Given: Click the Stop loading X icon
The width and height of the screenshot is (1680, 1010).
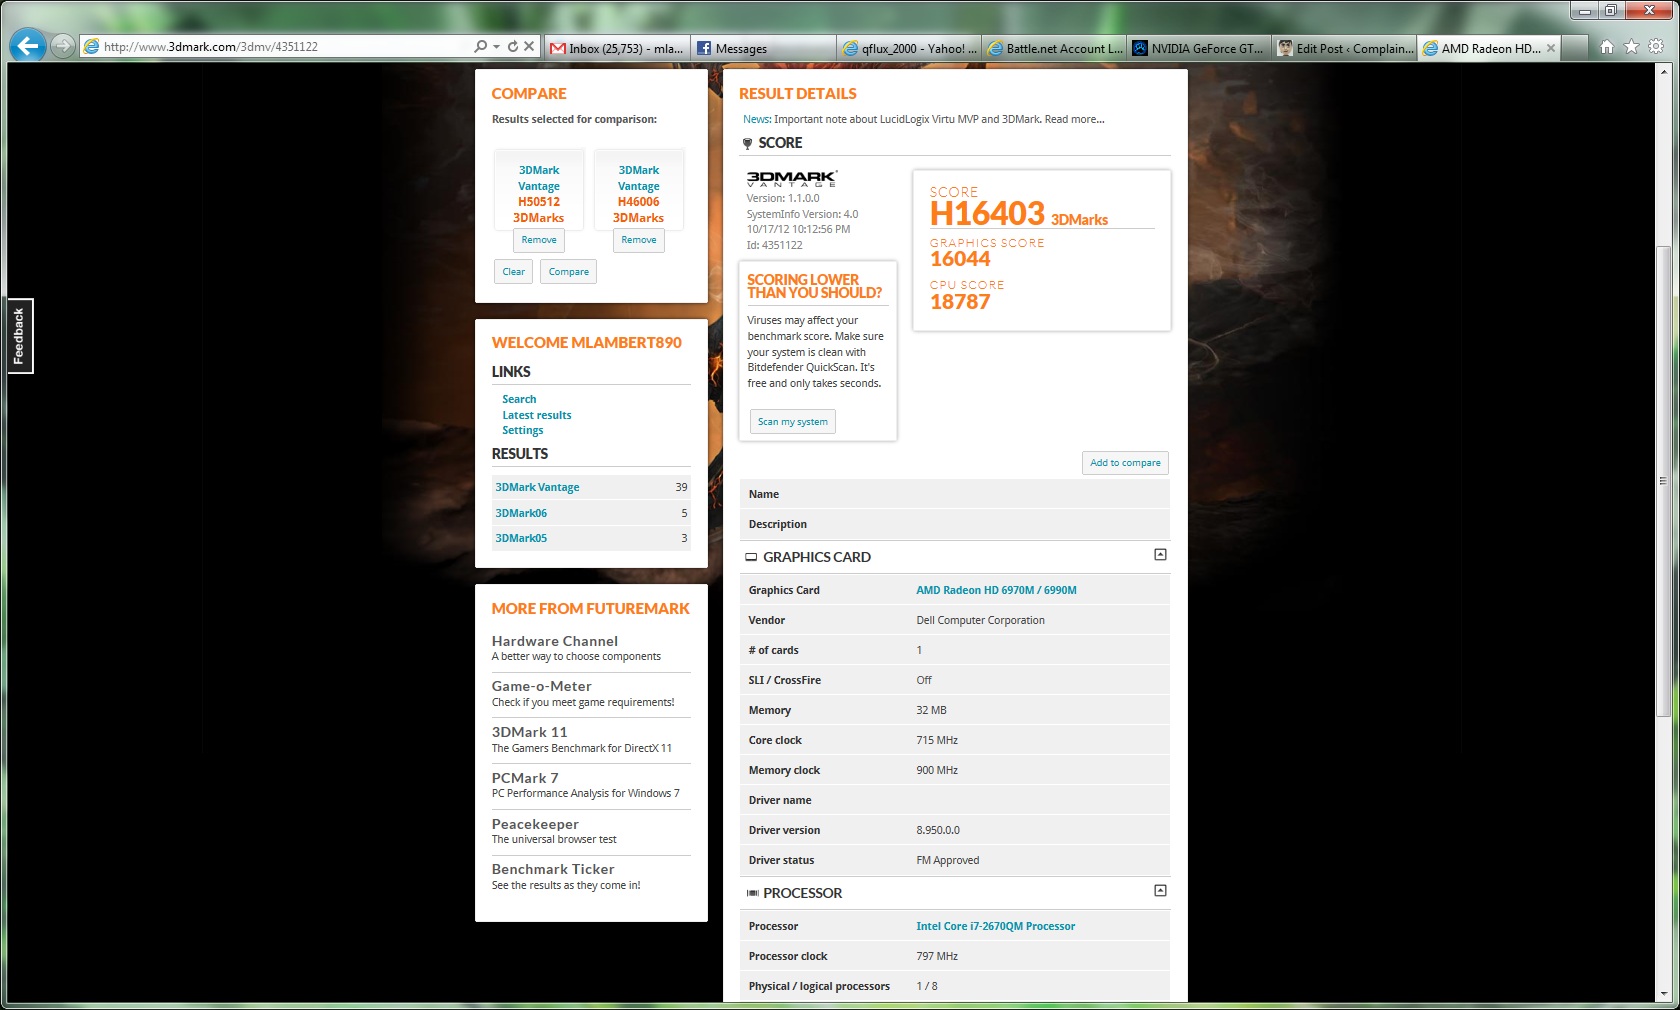Looking at the screenshot, I should [x=530, y=47].
